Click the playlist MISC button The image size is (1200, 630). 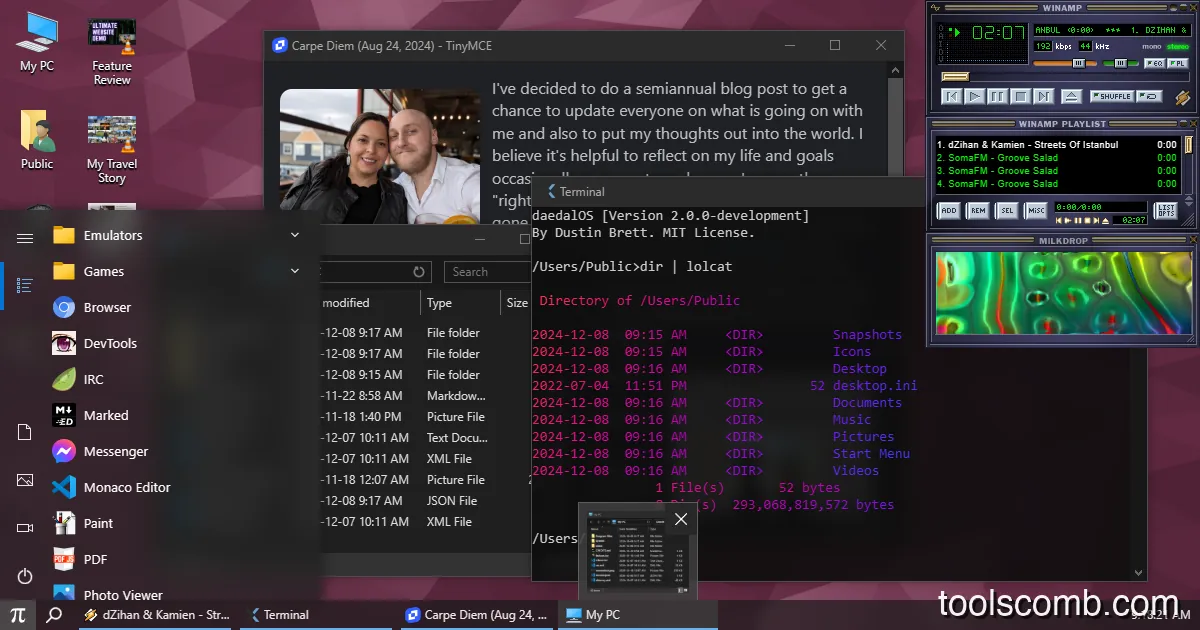coord(1036,210)
